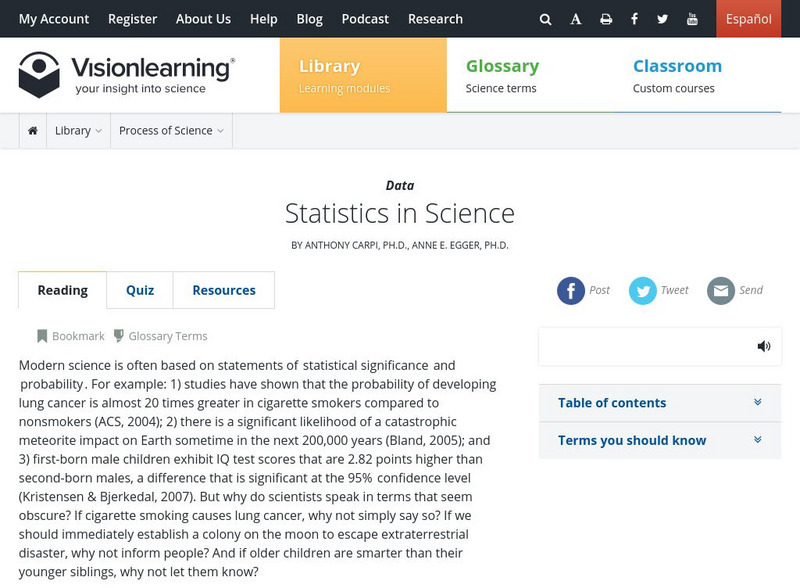Click the print page icon
Image resolution: width=800 pixels, height=588 pixels.
(x=606, y=19)
